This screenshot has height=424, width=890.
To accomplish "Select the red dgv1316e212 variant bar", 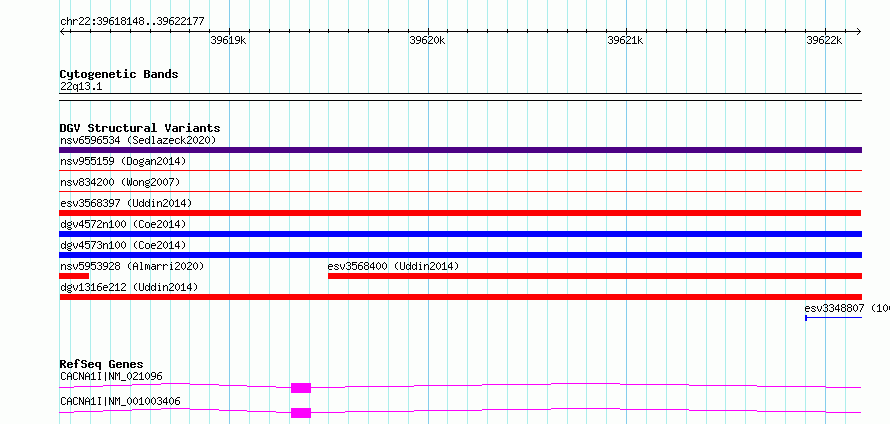I will click(460, 297).
